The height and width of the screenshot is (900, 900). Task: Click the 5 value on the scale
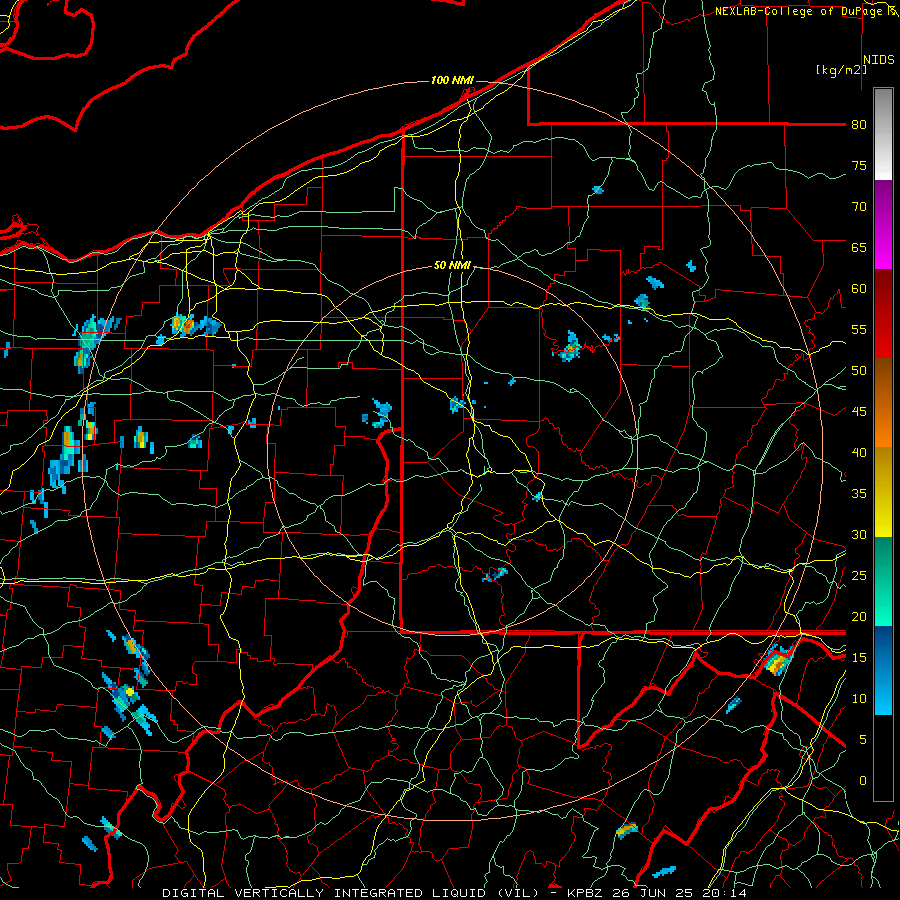pos(863,740)
